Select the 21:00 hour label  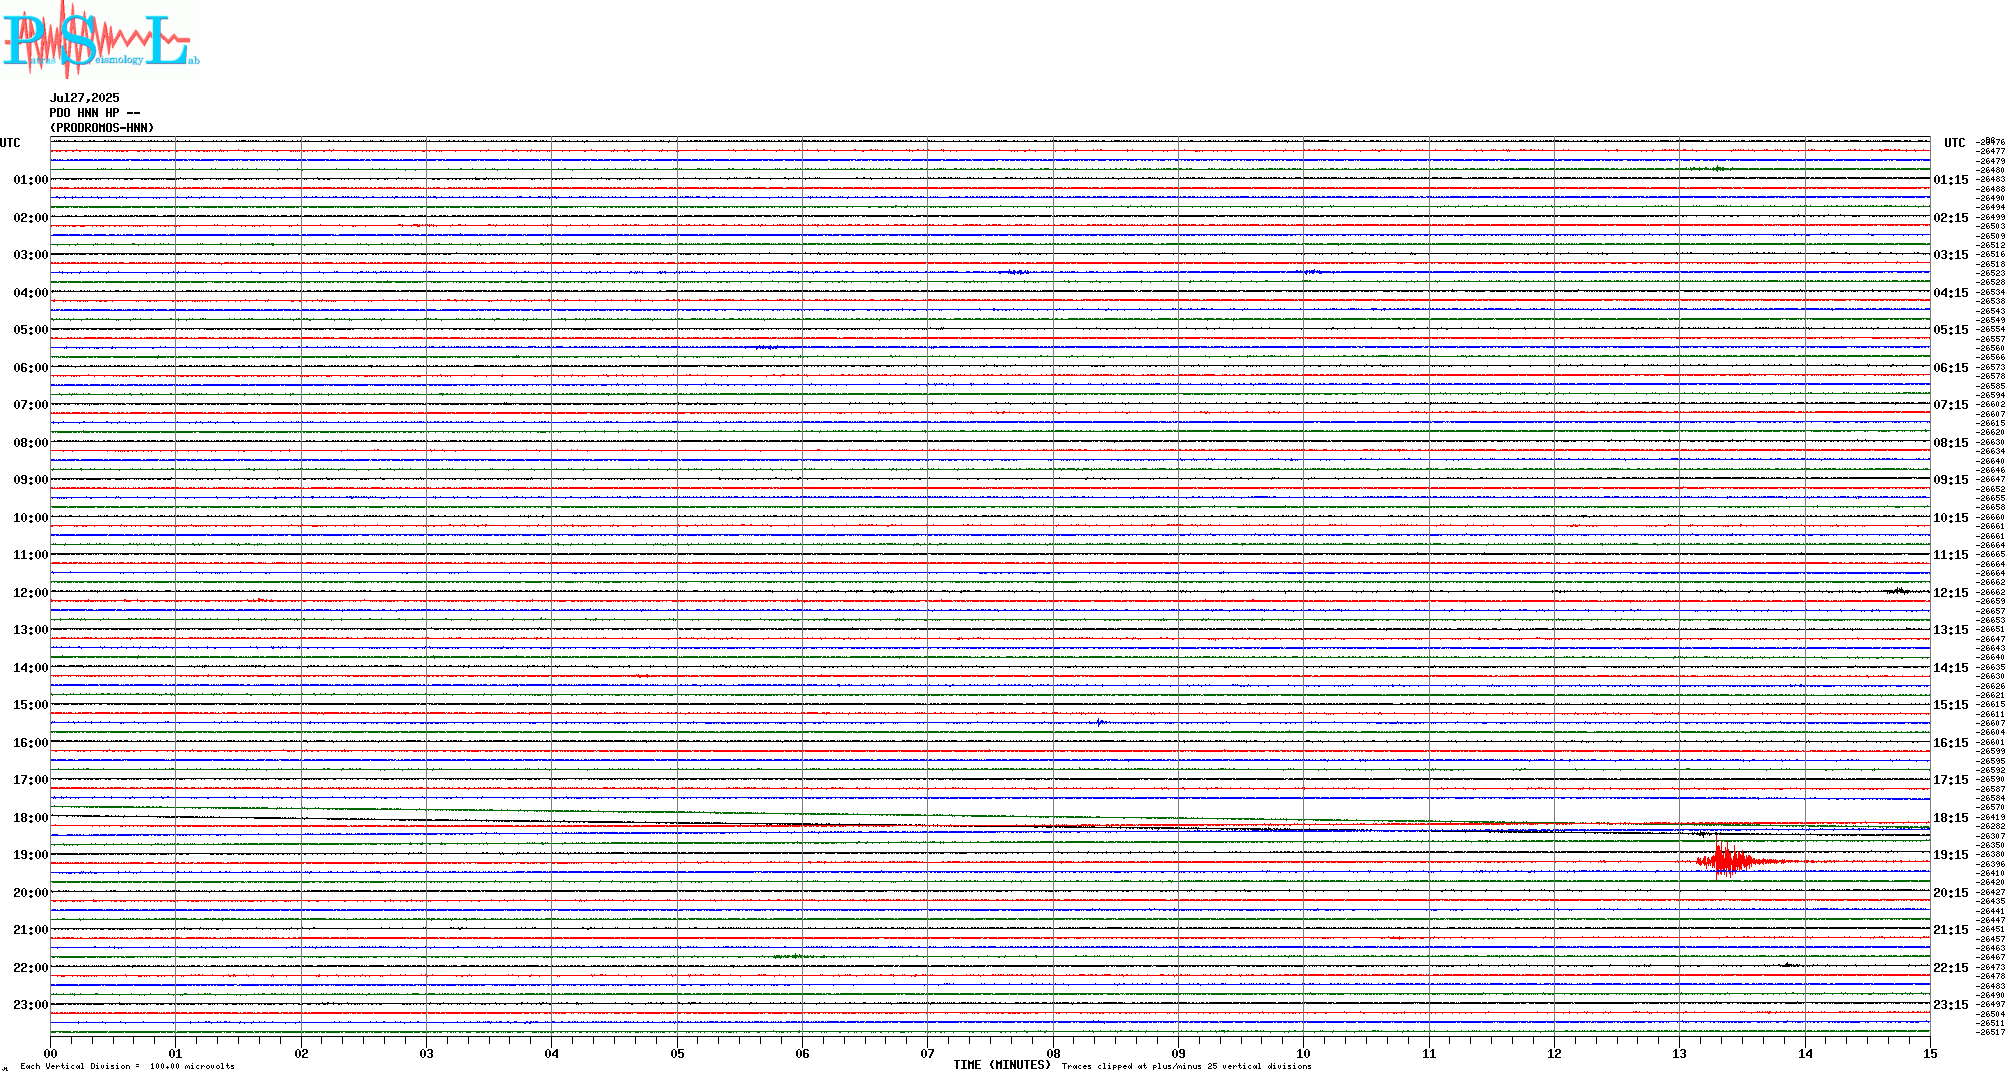pos(31,930)
